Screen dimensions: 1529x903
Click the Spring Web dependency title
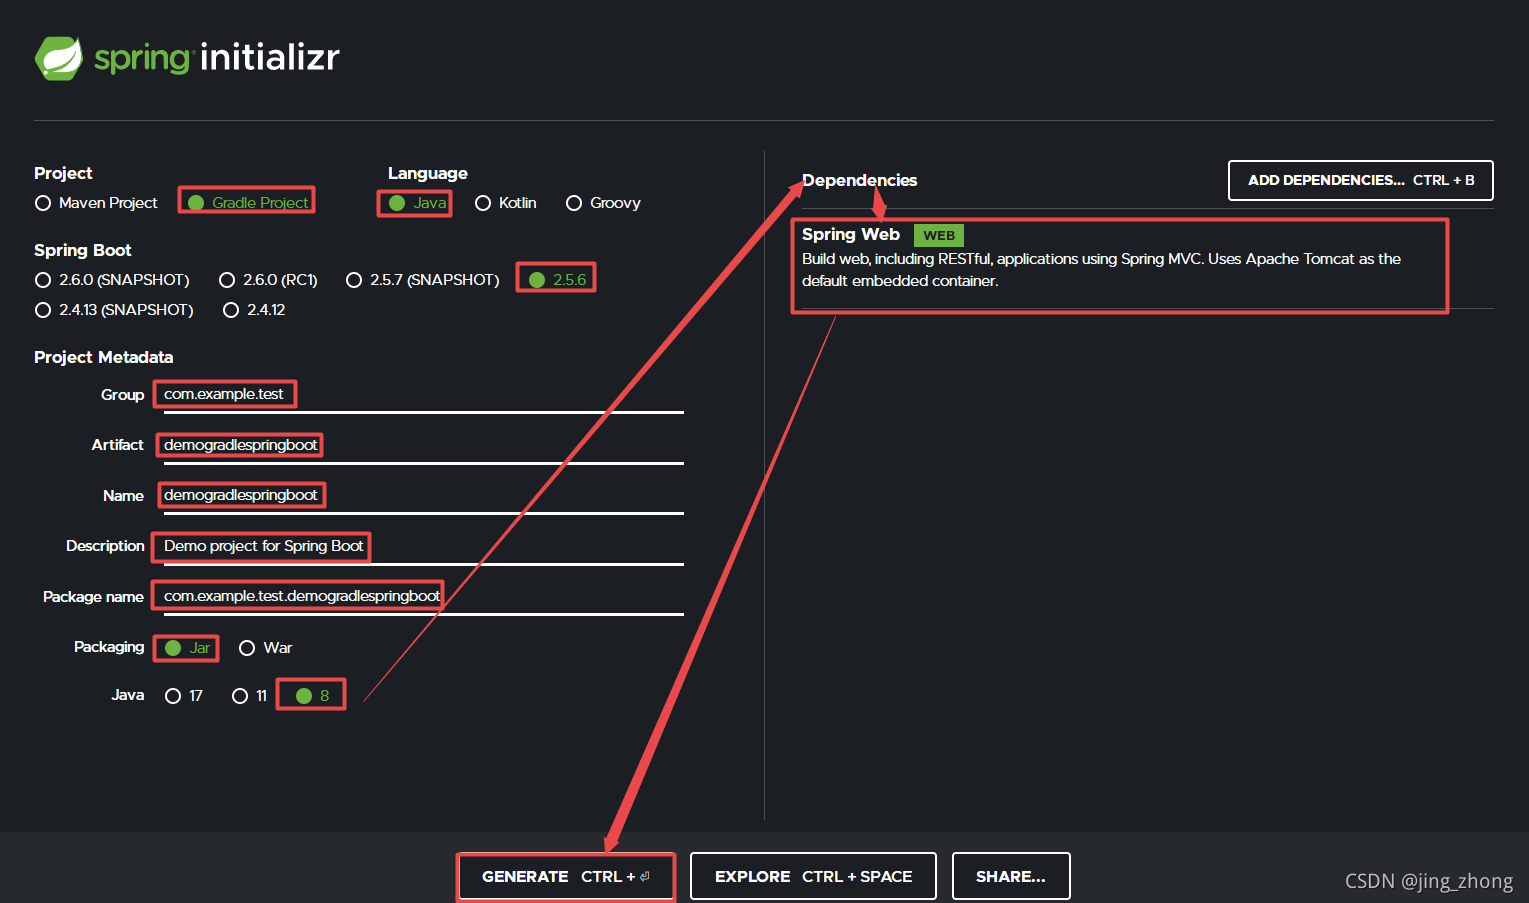(x=851, y=234)
